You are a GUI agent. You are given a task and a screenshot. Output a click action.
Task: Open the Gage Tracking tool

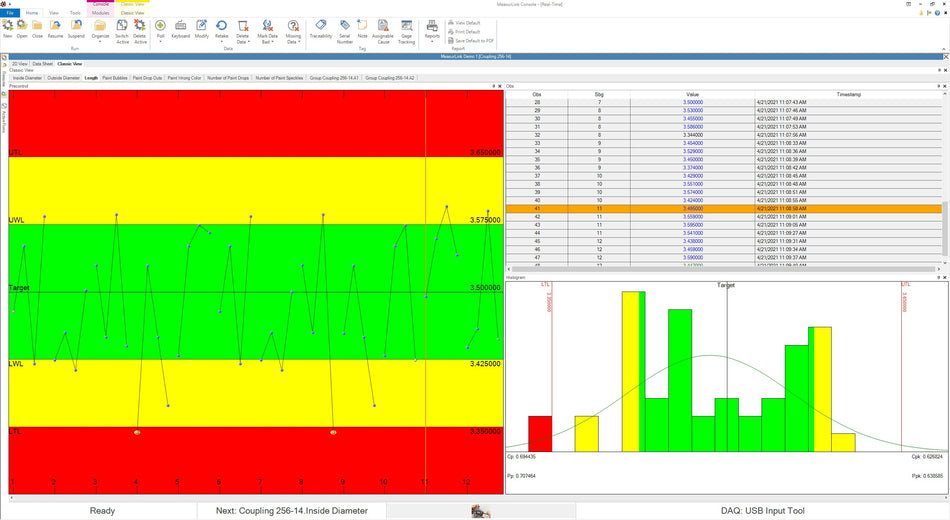[x=407, y=30]
